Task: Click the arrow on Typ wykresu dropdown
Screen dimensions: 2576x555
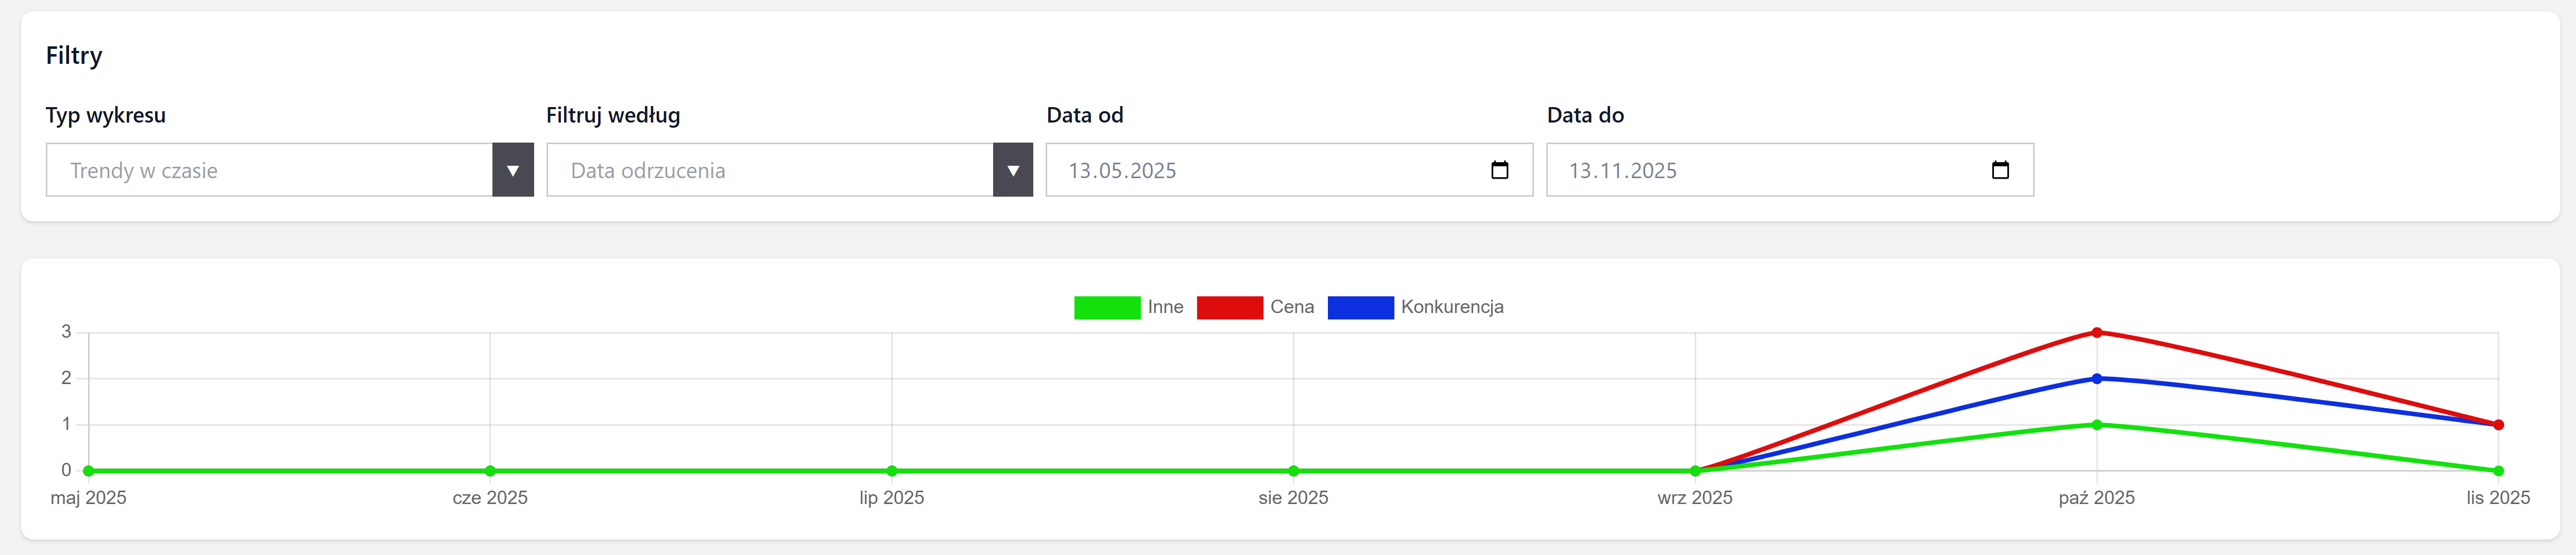Action: [512, 170]
